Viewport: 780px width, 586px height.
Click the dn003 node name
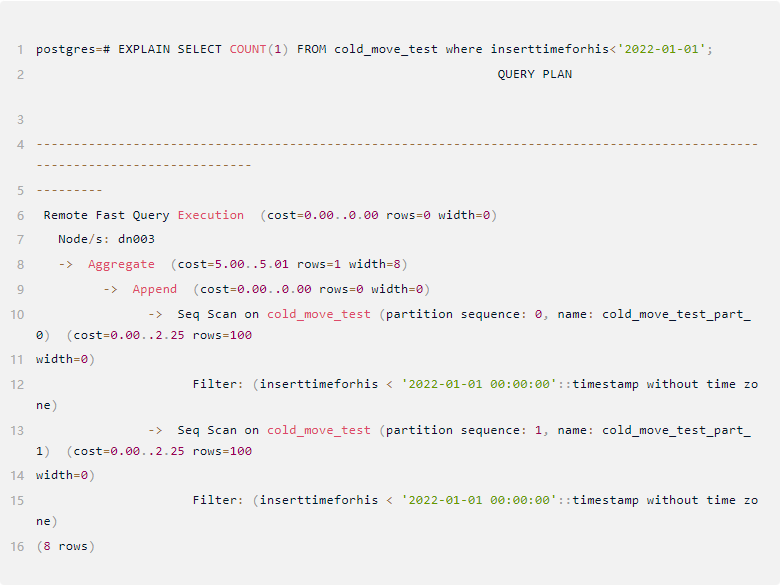click(x=135, y=239)
